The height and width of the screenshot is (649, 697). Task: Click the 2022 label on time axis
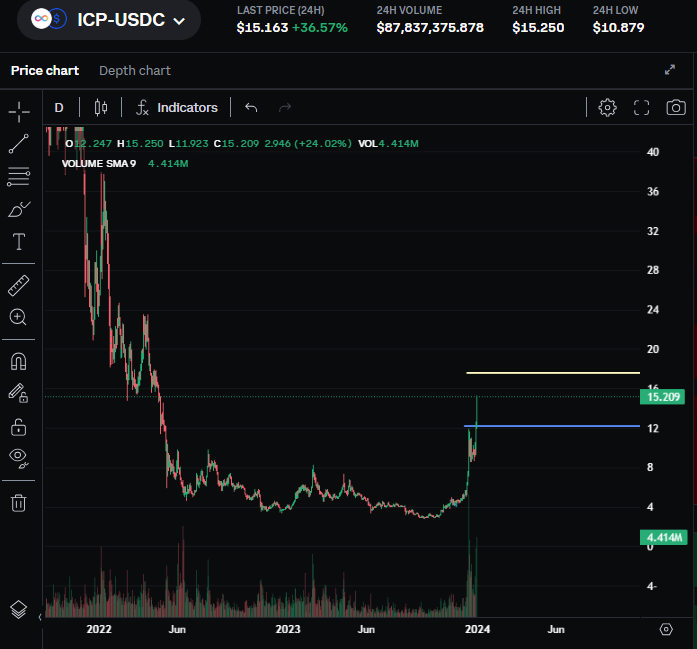(x=99, y=629)
